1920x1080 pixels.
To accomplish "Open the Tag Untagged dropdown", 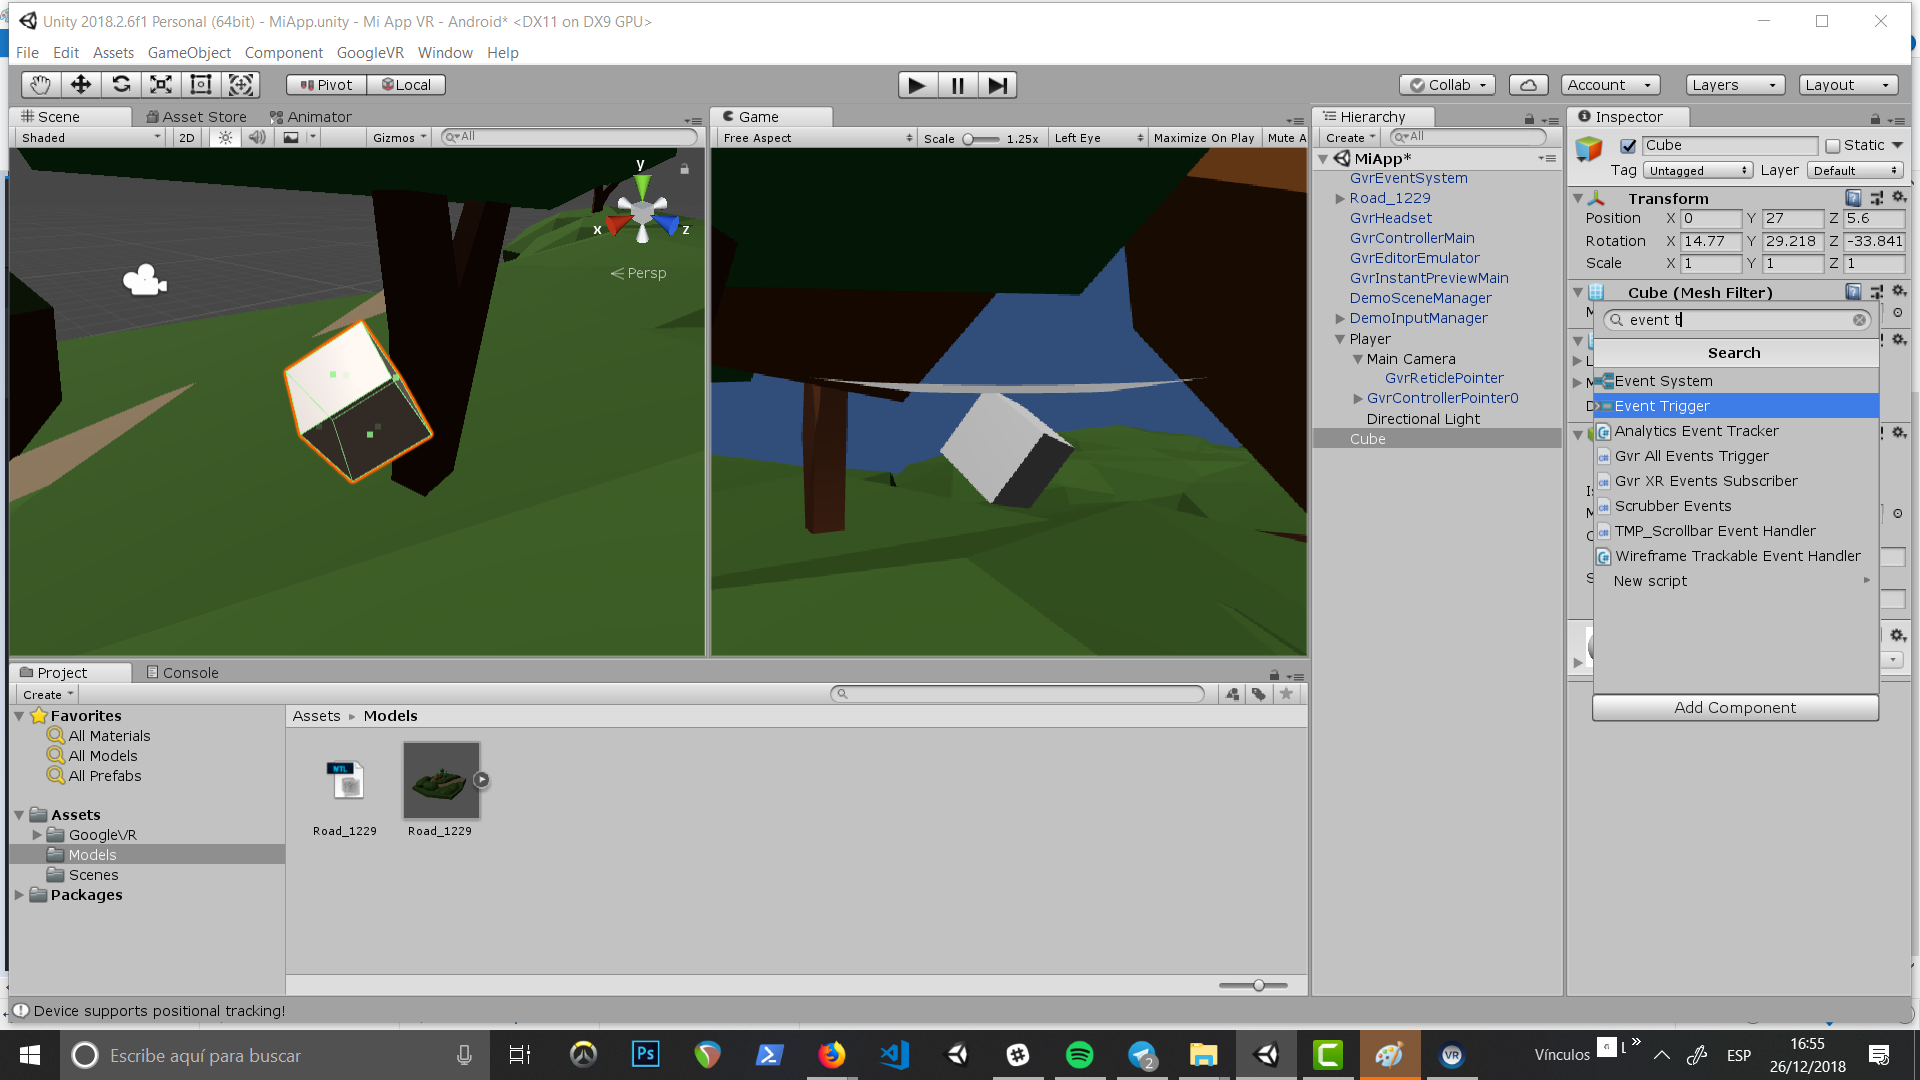I will point(1698,171).
